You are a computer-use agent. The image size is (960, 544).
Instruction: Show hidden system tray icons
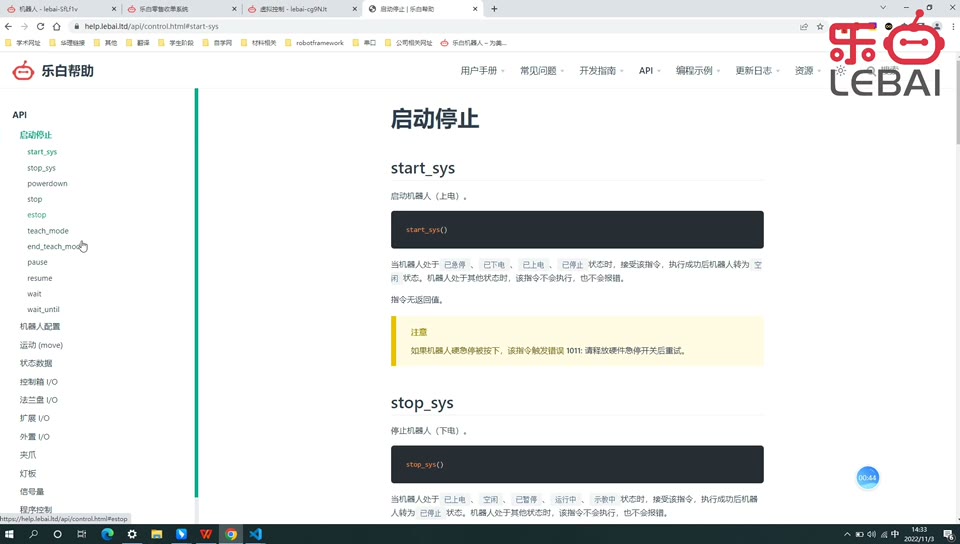[847, 534]
